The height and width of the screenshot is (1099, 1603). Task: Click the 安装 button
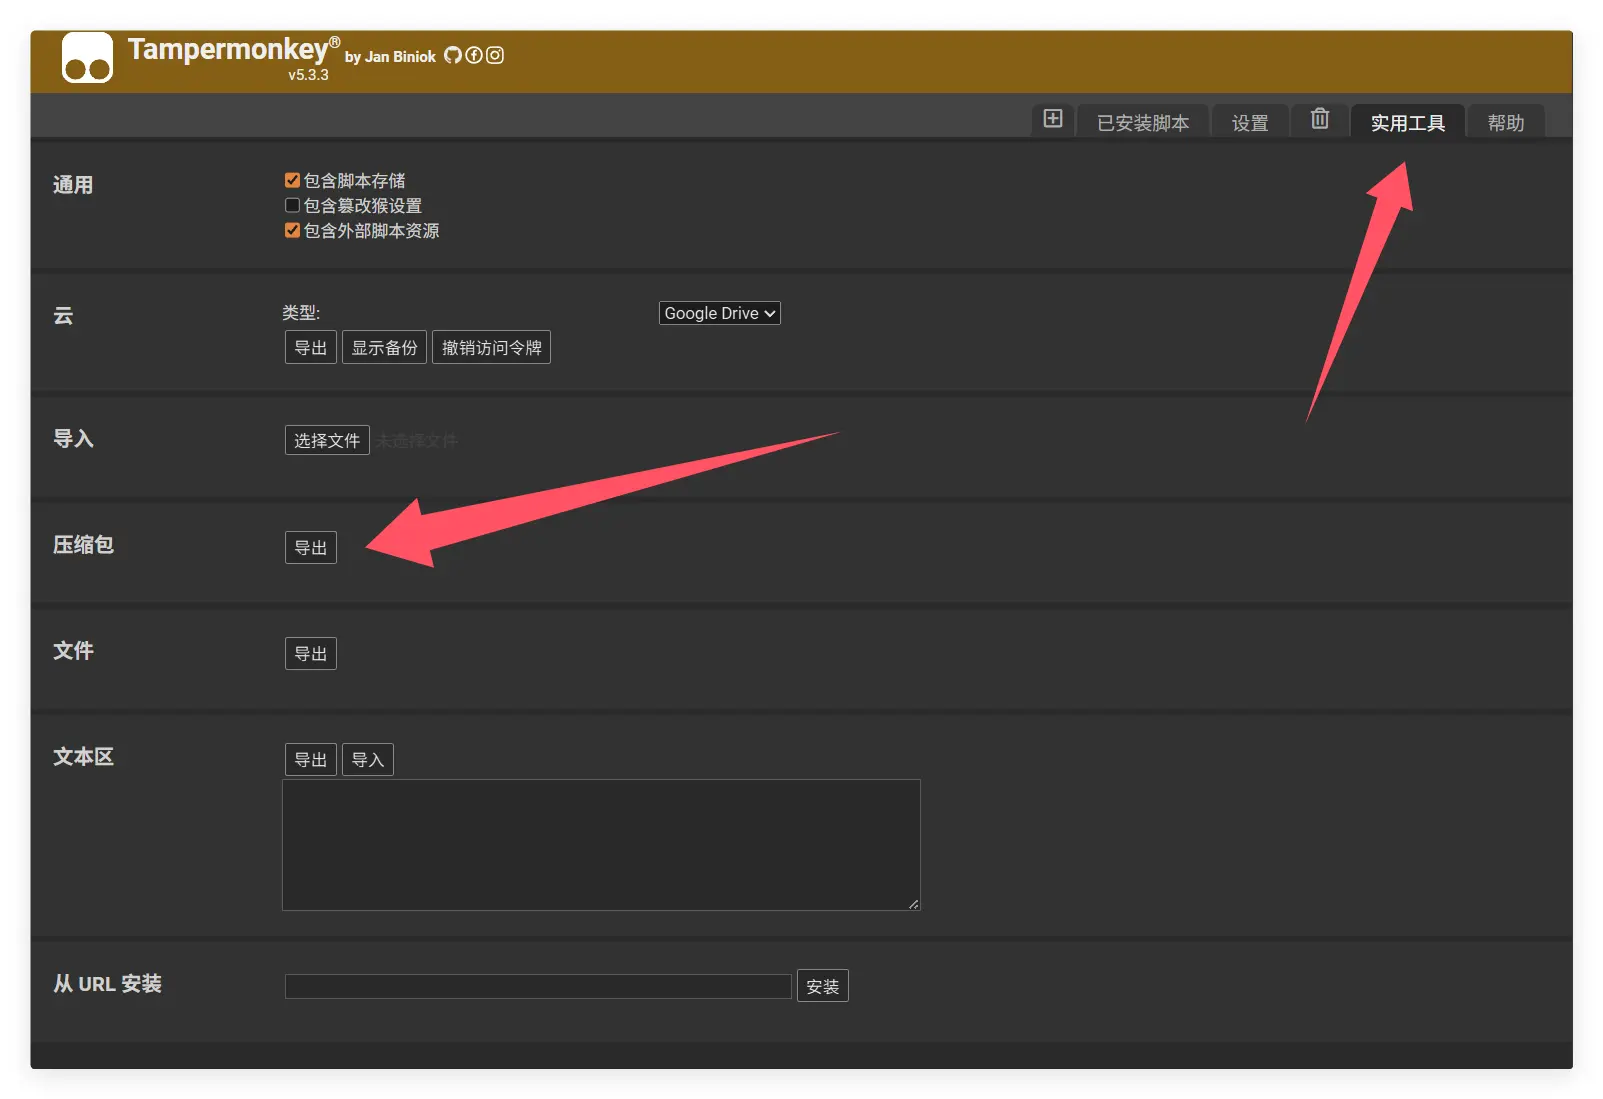823,986
